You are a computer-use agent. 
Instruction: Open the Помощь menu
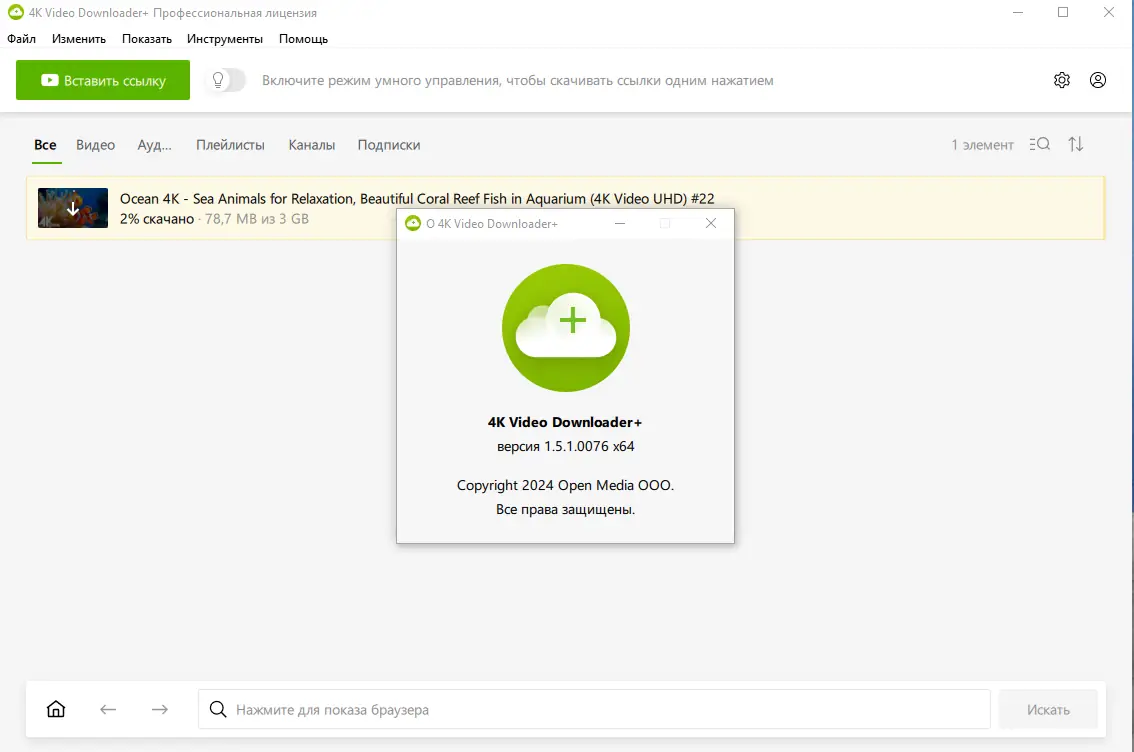pos(304,39)
